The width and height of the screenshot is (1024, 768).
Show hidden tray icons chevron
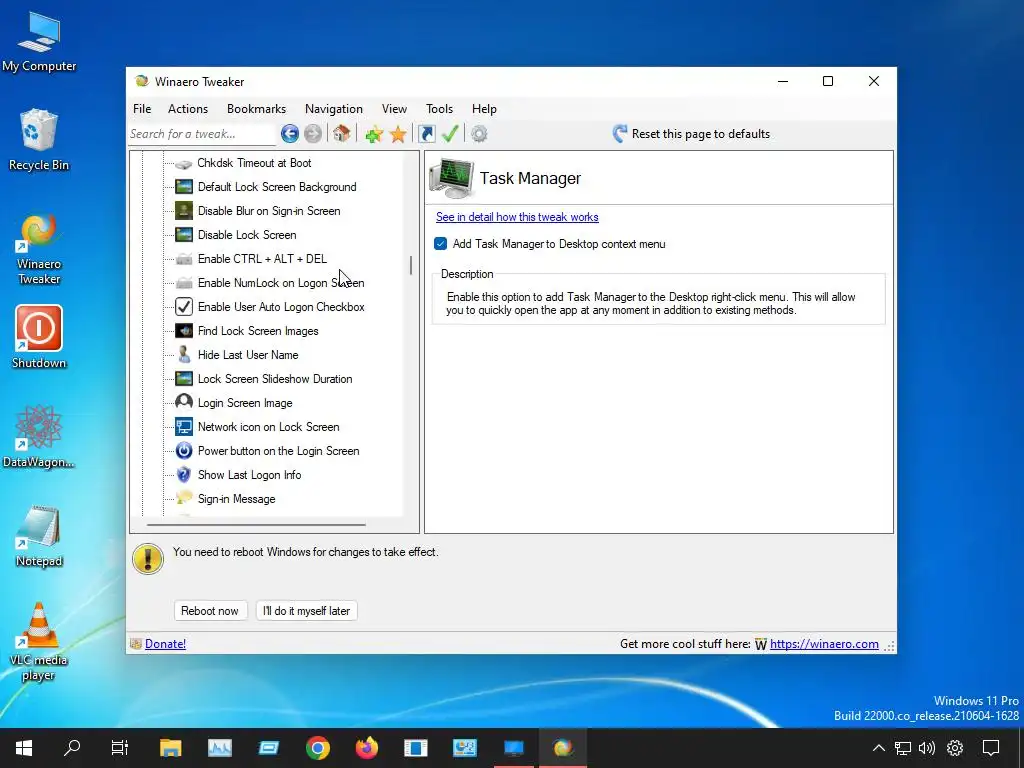point(878,748)
